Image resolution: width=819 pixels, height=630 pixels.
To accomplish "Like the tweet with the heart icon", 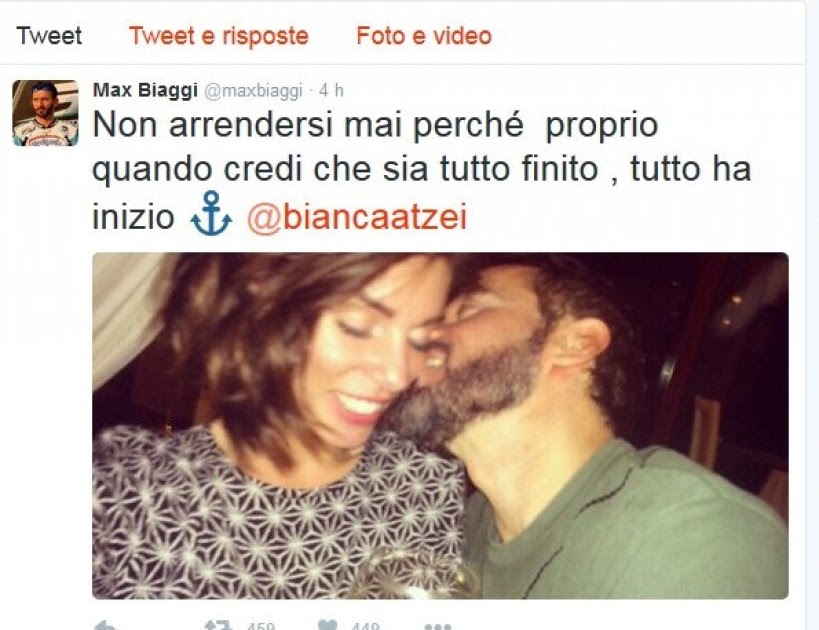I will (328, 625).
